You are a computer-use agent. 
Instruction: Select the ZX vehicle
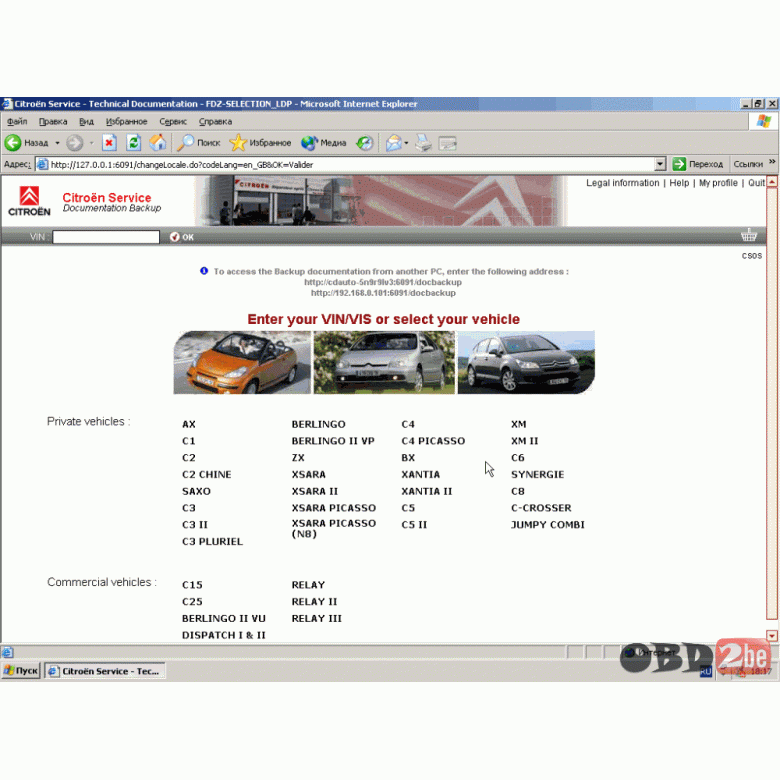click(298, 458)
